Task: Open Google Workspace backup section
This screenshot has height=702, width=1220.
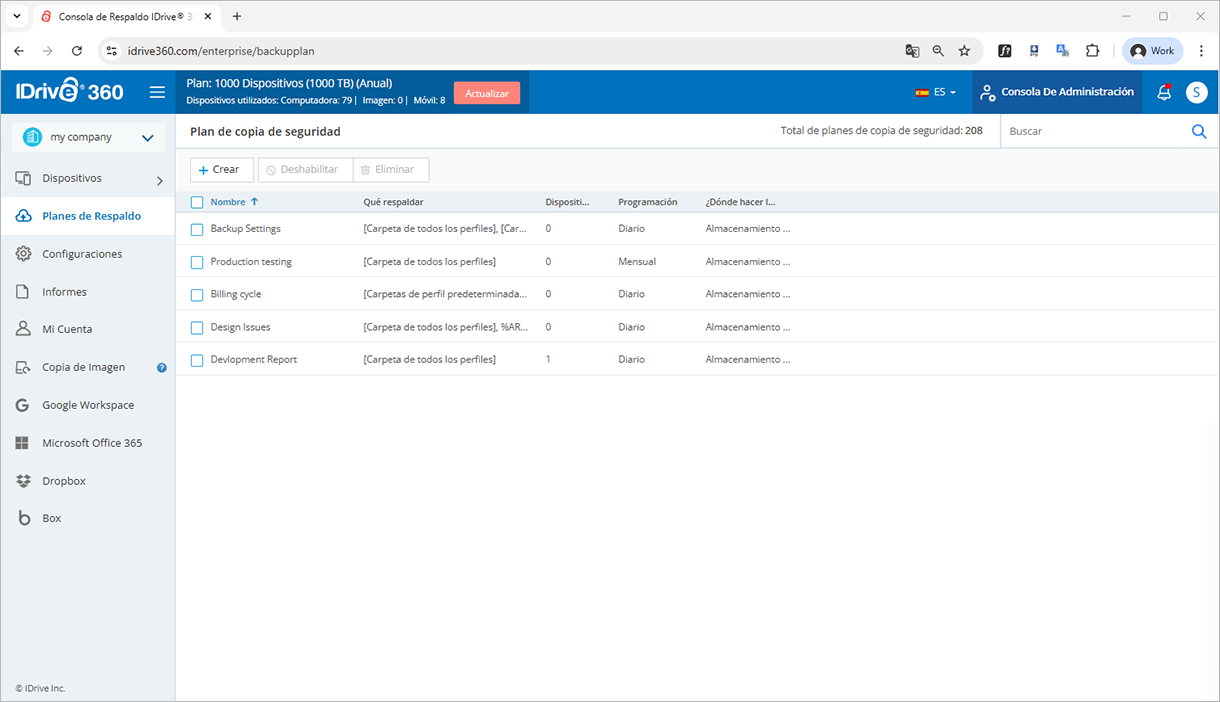Action: [x=88, y=404]
